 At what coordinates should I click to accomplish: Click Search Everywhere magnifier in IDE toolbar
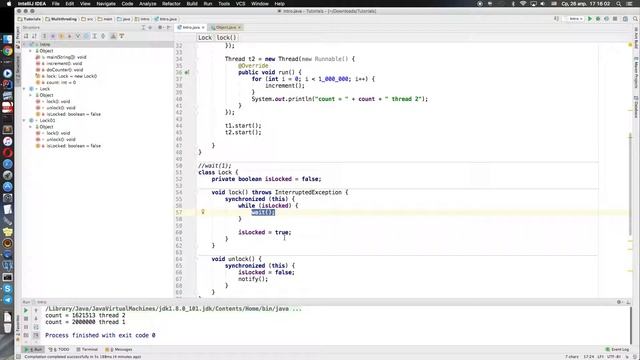tap(635, 19)
